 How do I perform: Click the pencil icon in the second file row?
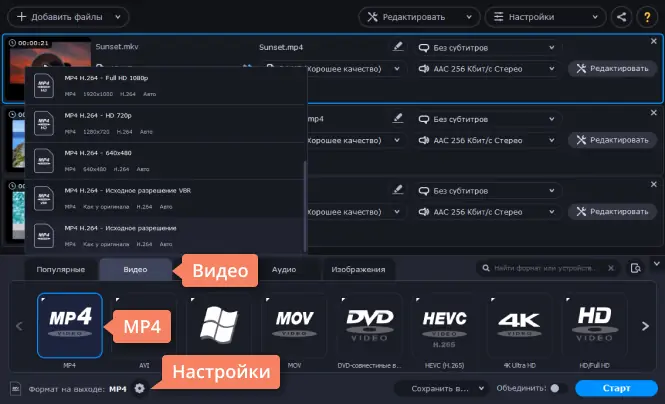pyautogui.click(x=398, y=118)
